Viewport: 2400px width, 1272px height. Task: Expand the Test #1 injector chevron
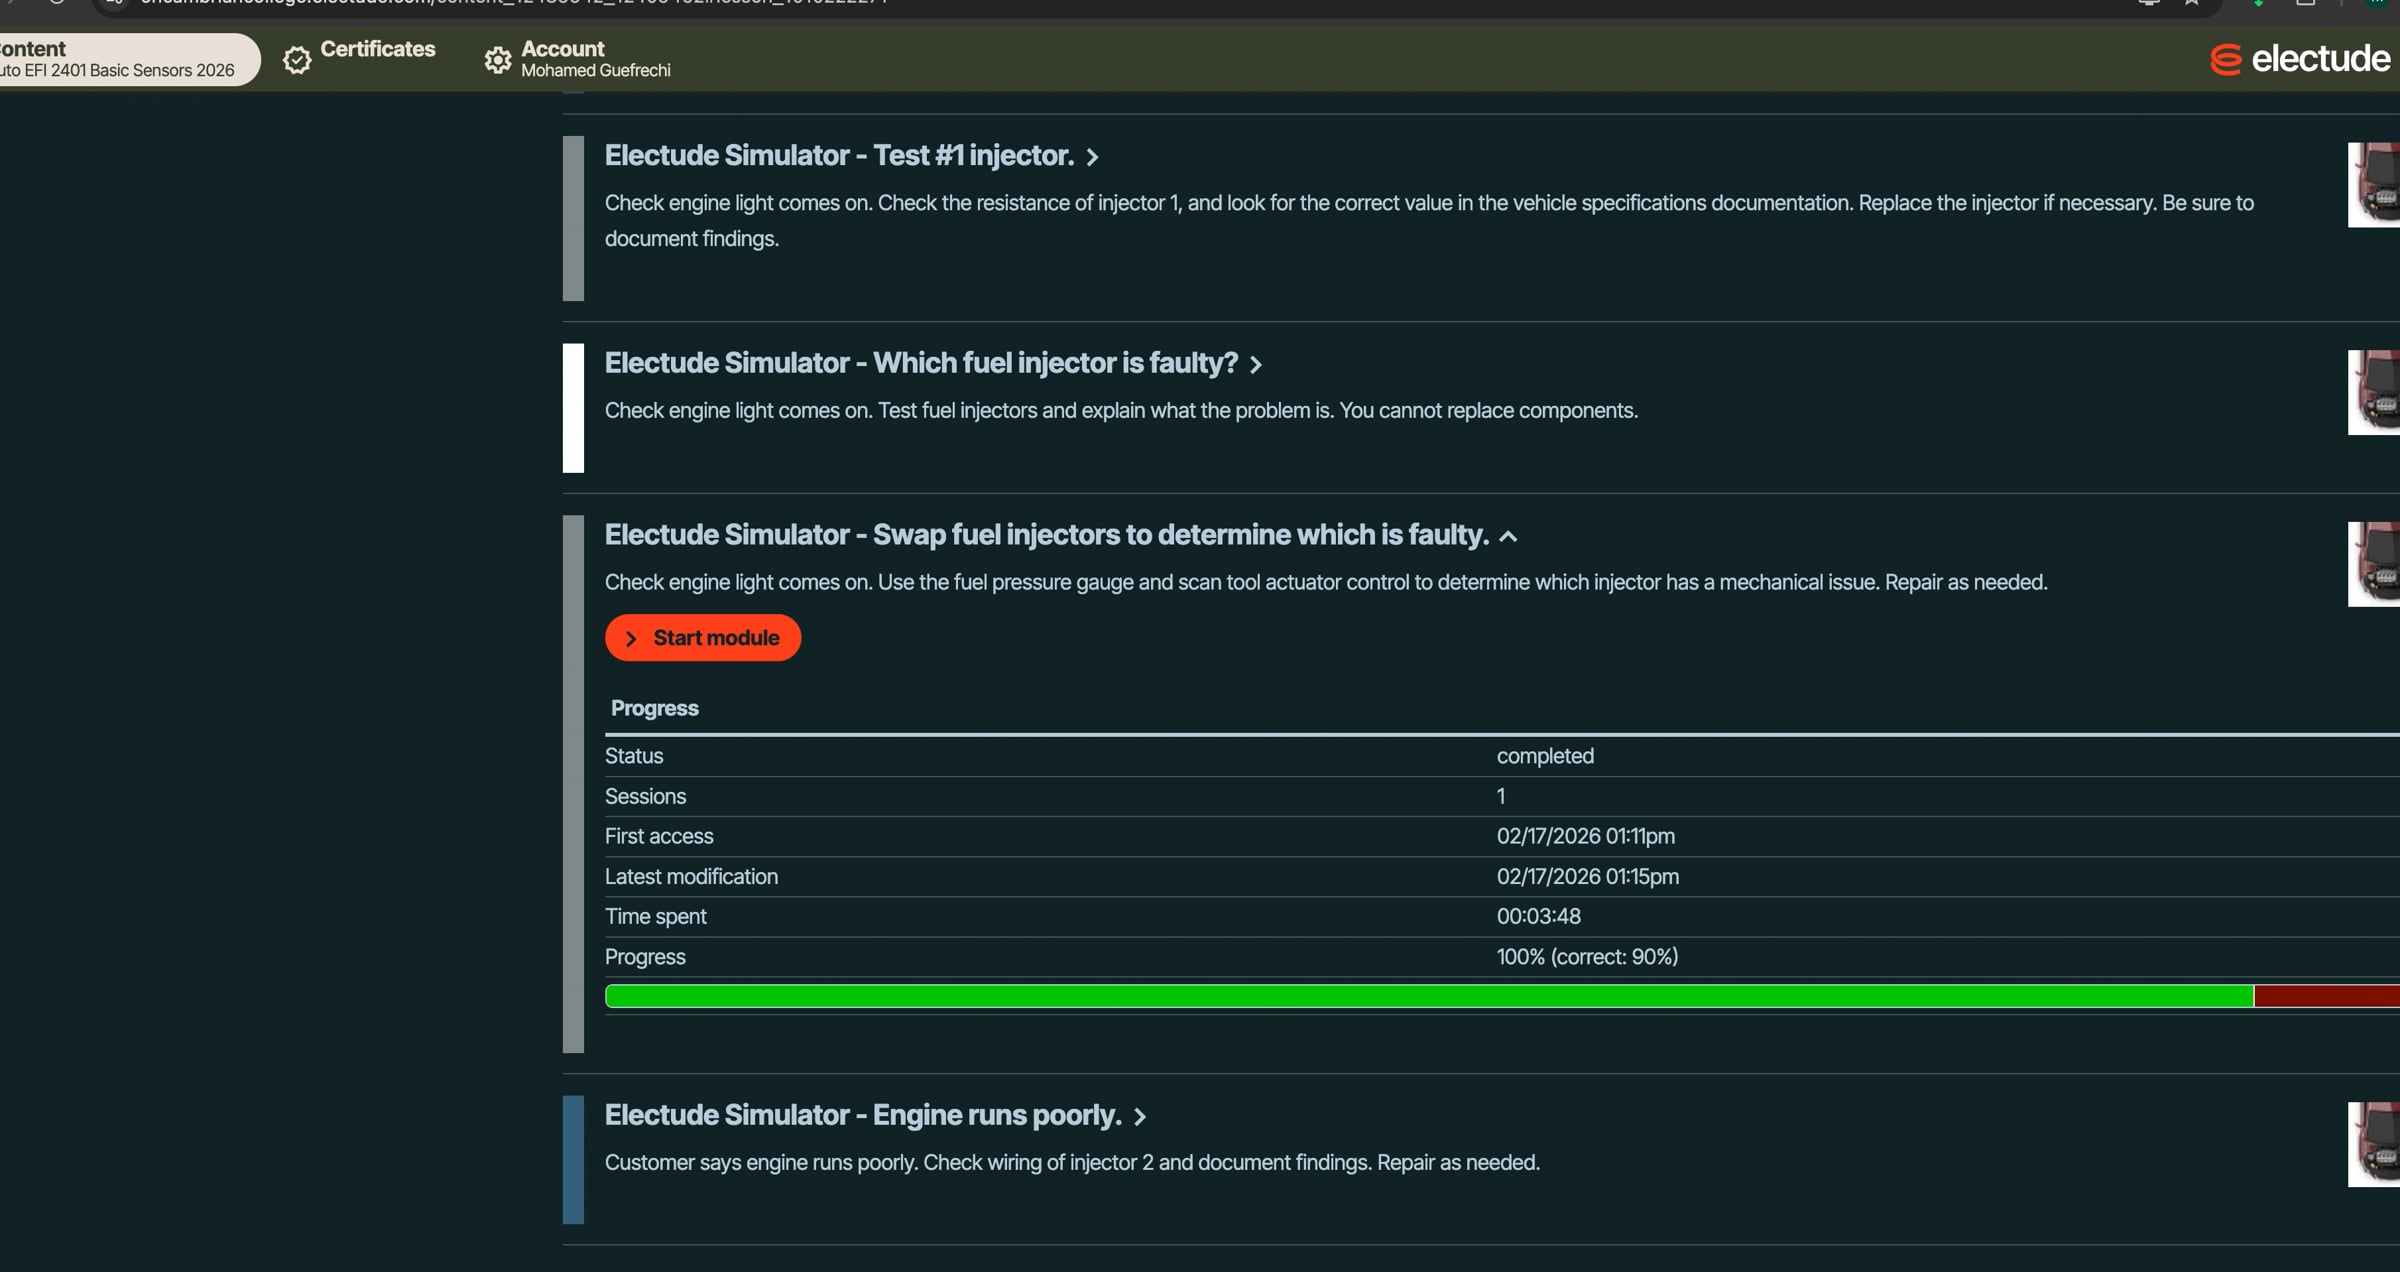(1092, 157)
